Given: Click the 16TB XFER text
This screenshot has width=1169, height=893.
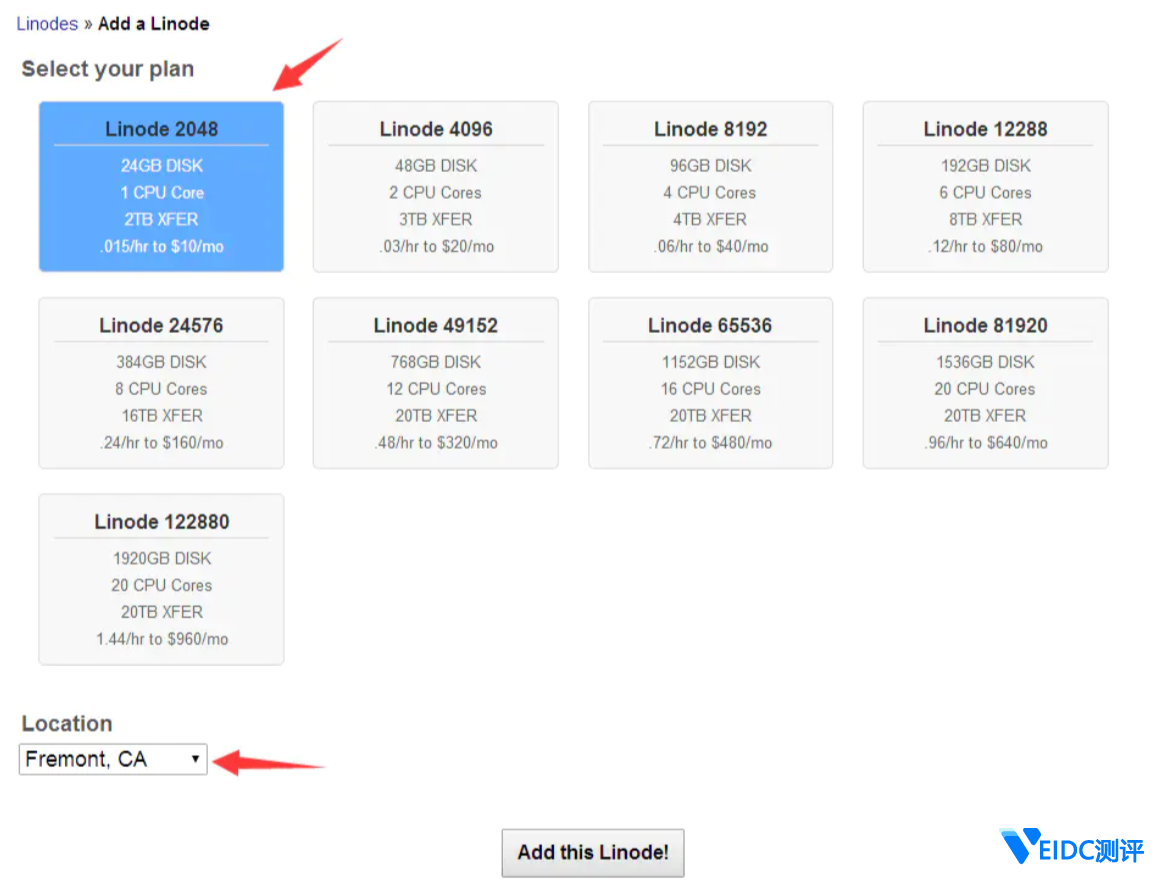Looking at the screenshot, I should tap(162, 416).
